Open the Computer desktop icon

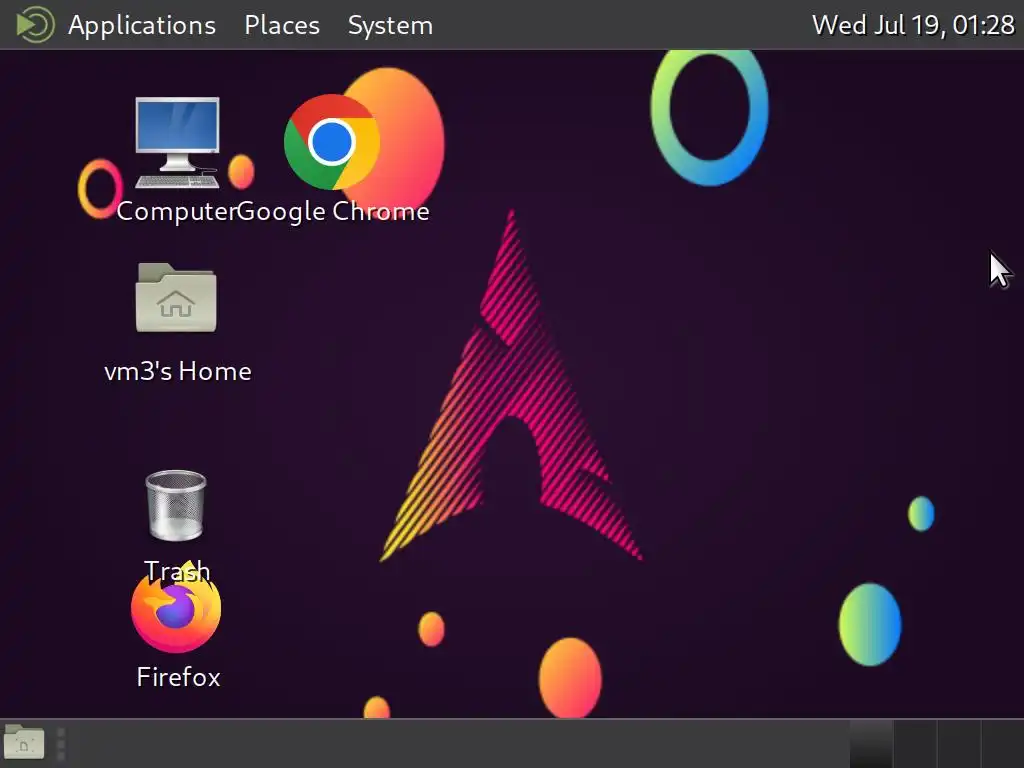coord(177,142)
